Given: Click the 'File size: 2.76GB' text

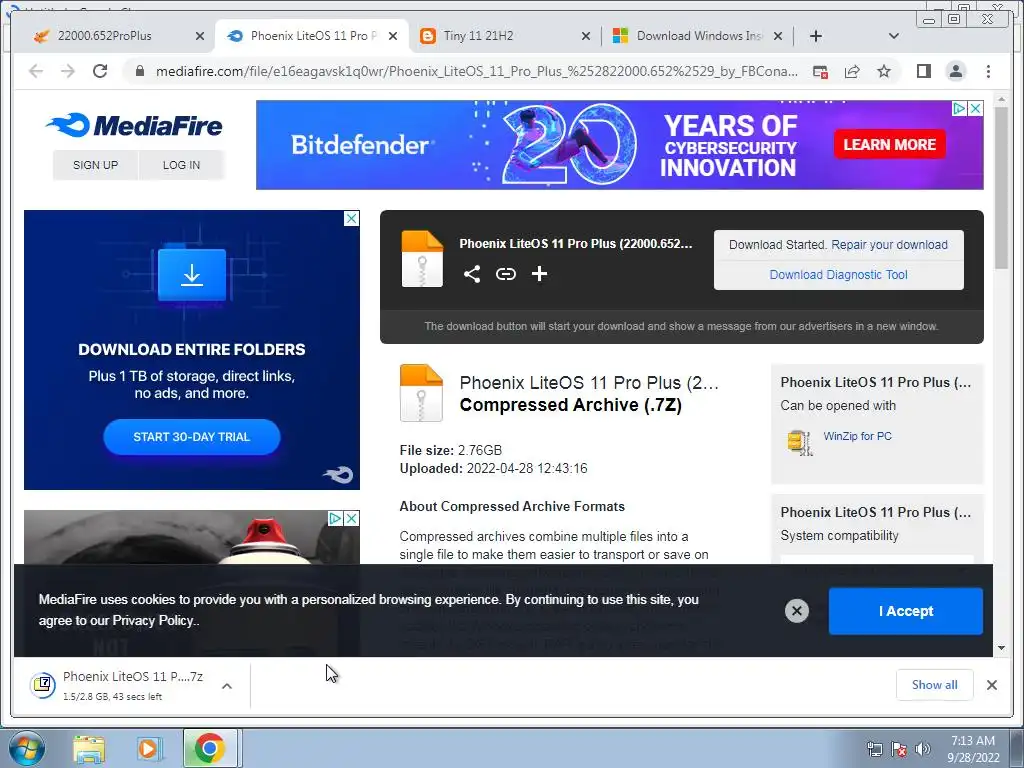Looking at the screenshot, I should (x=451, y=451).
